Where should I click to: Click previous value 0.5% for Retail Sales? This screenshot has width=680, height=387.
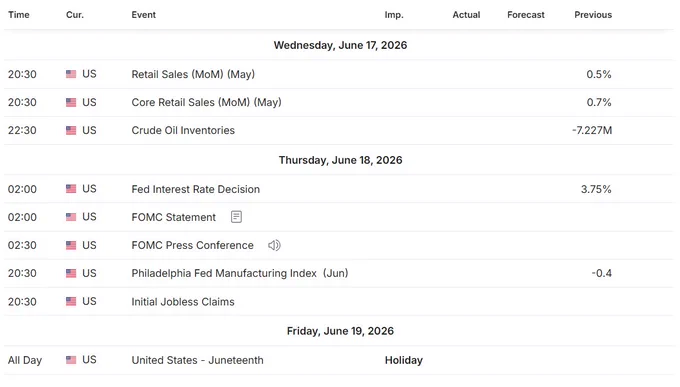point(599,74)
